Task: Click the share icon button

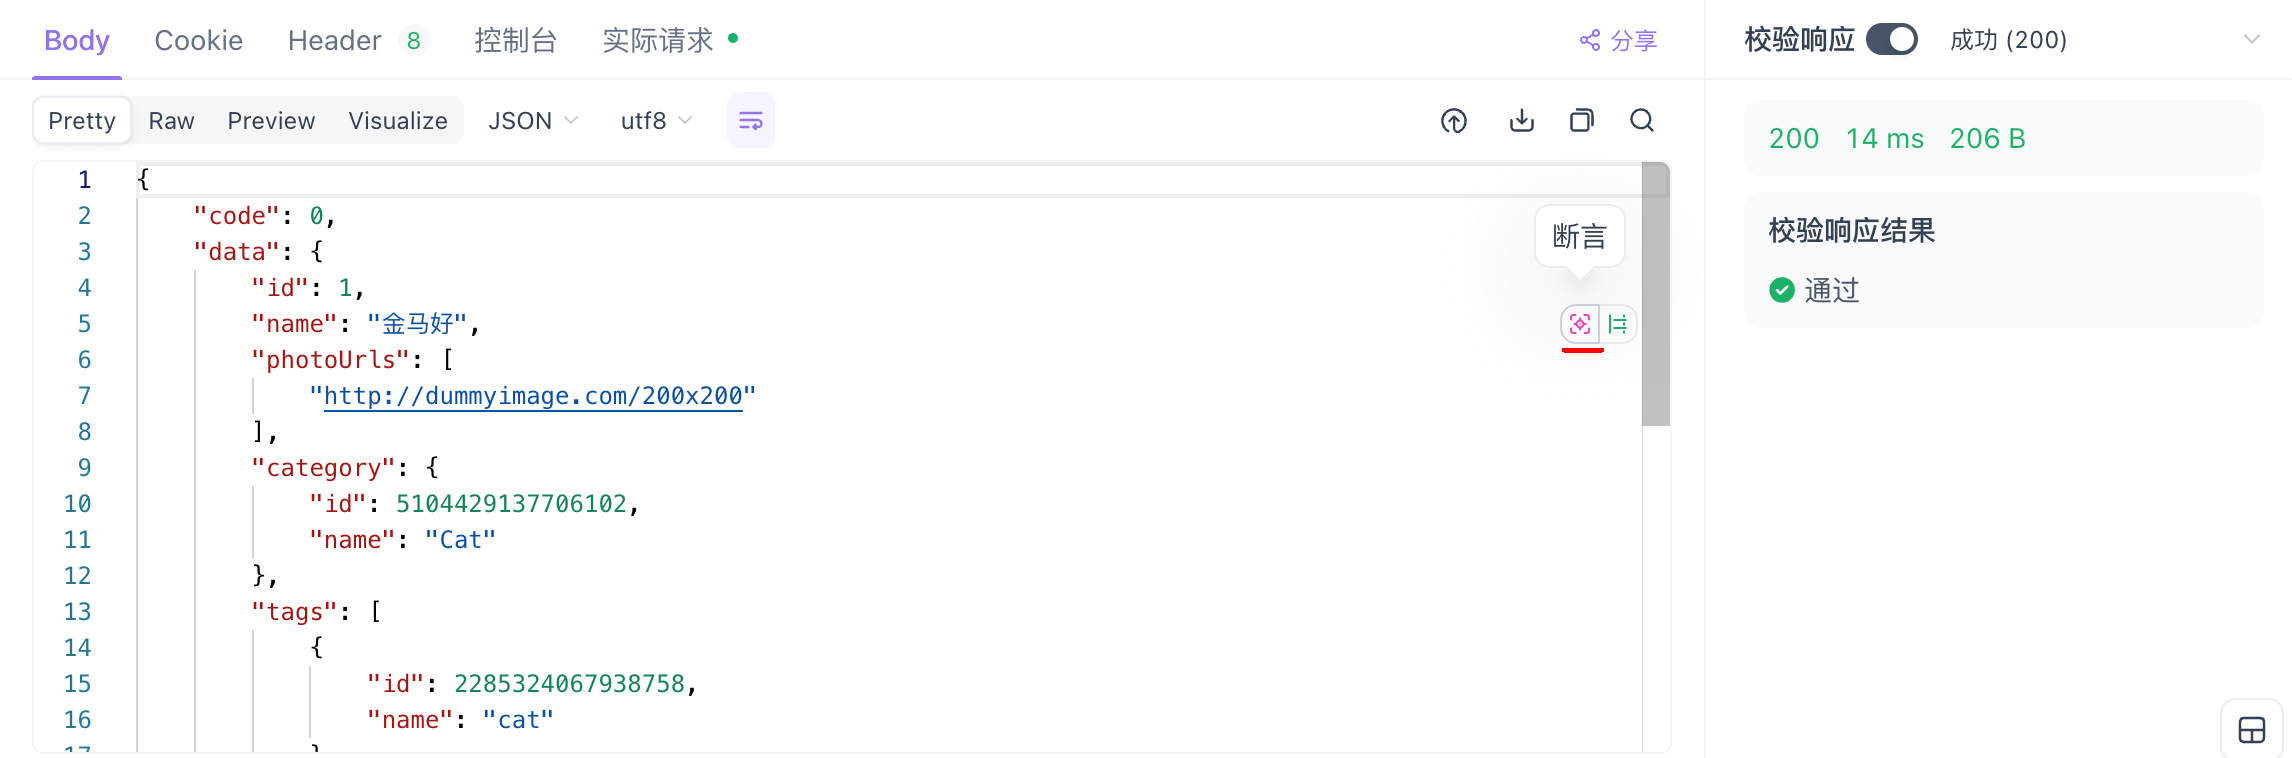Action: tap(1618, 40)
